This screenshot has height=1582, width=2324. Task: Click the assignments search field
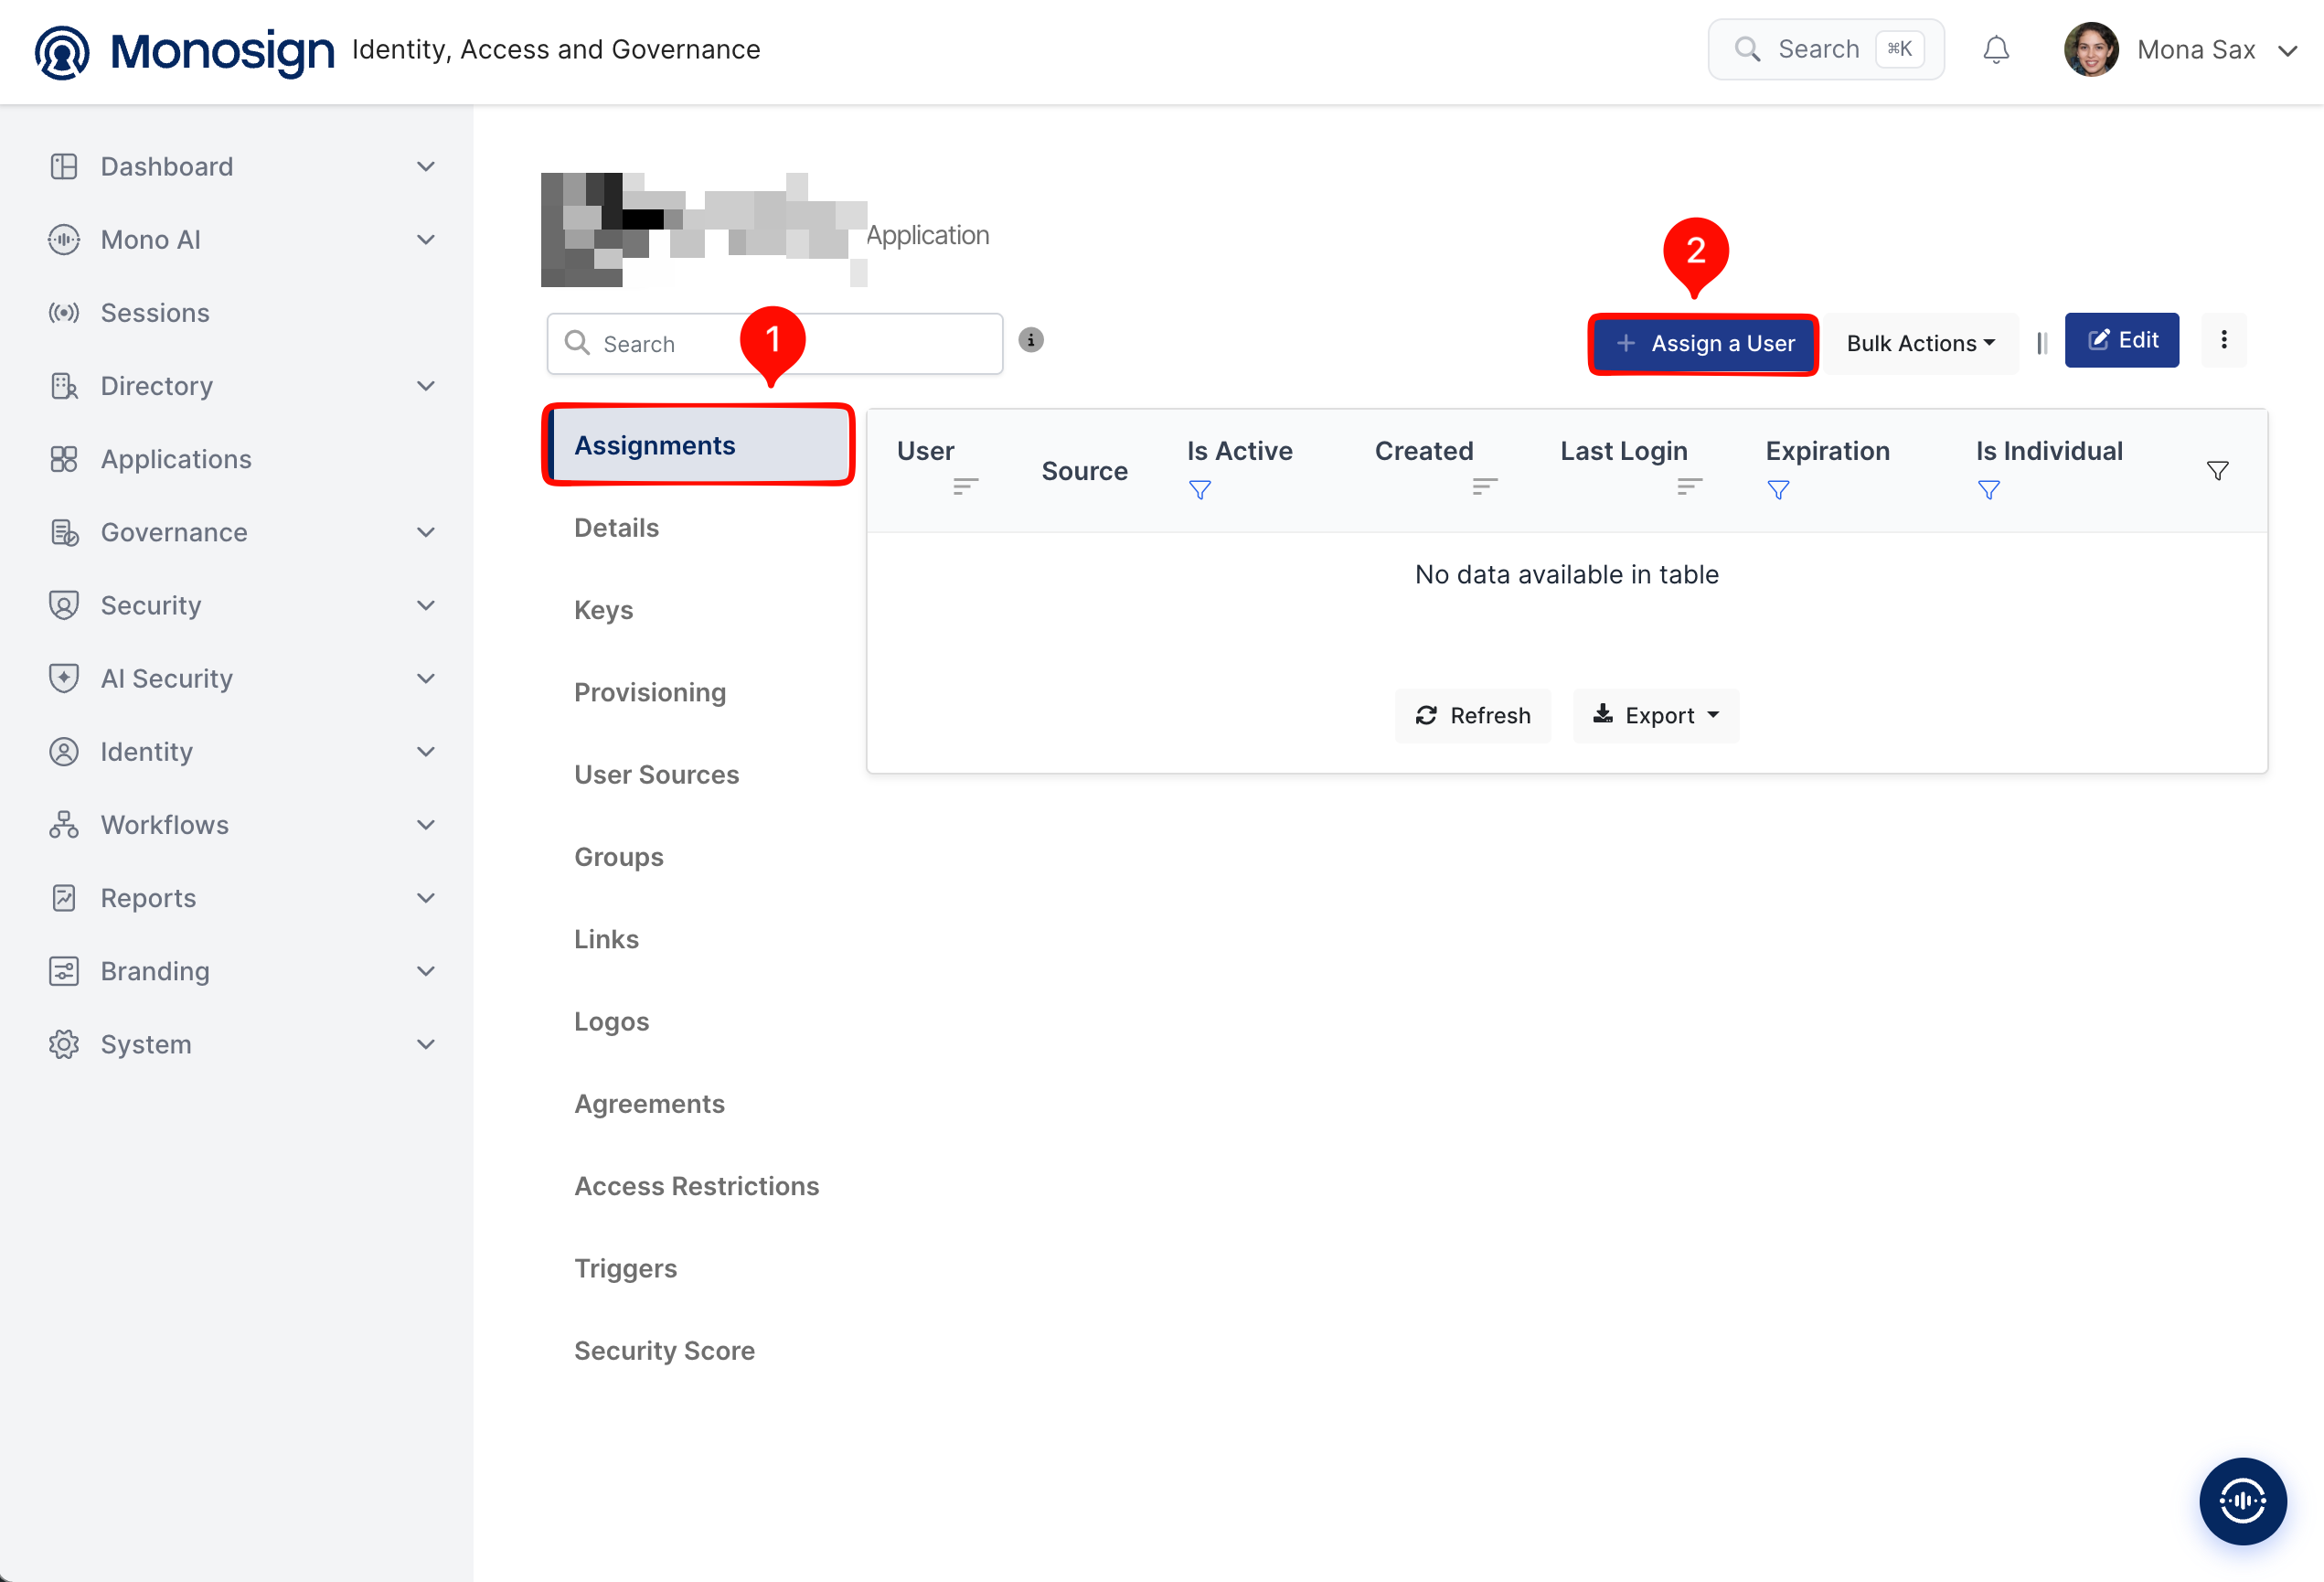(x=774, y=343)
